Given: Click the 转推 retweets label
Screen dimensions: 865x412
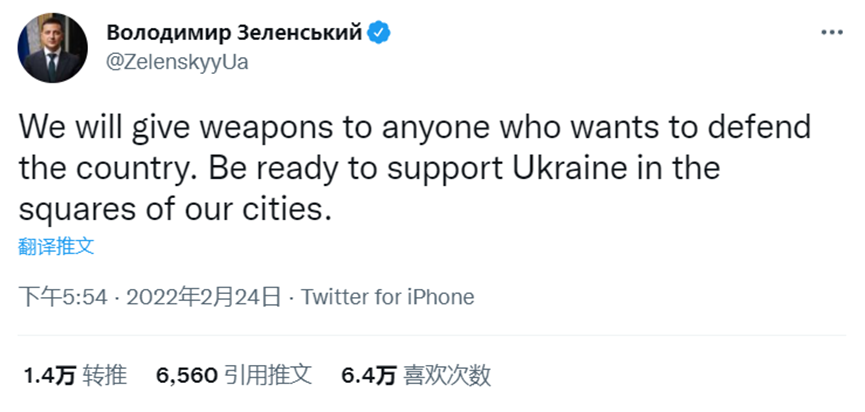Looking at the screenshot, I should pyautogui.click(x=105, y=376).
